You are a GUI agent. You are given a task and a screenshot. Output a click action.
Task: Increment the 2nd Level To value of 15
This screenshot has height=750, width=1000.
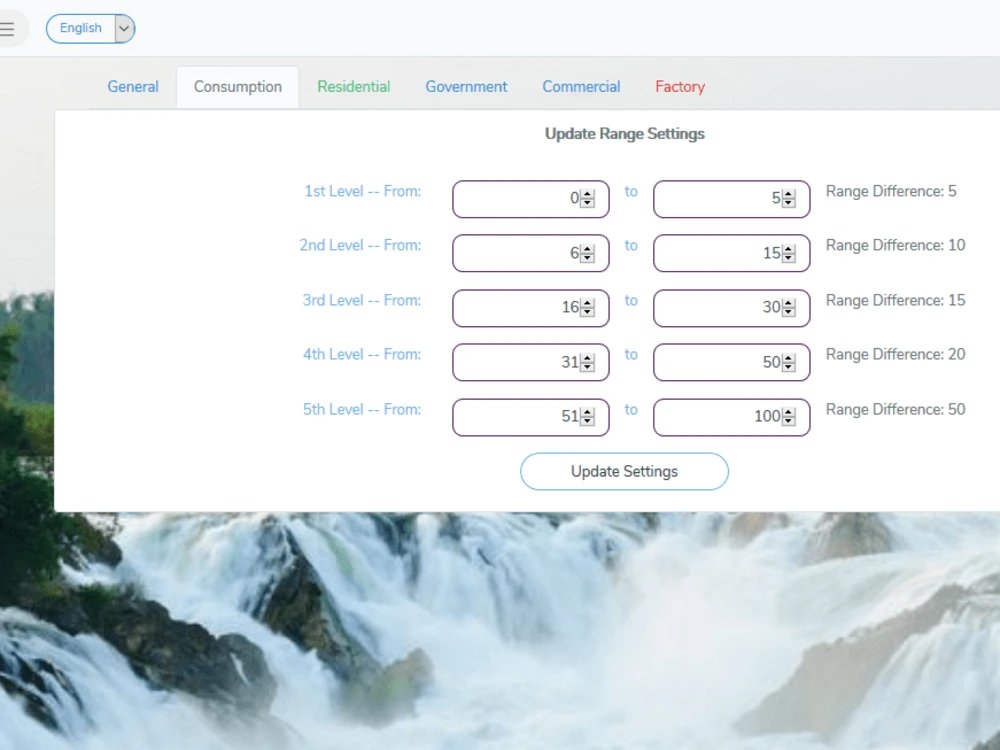pyautogui.click(x=788, y=248)
